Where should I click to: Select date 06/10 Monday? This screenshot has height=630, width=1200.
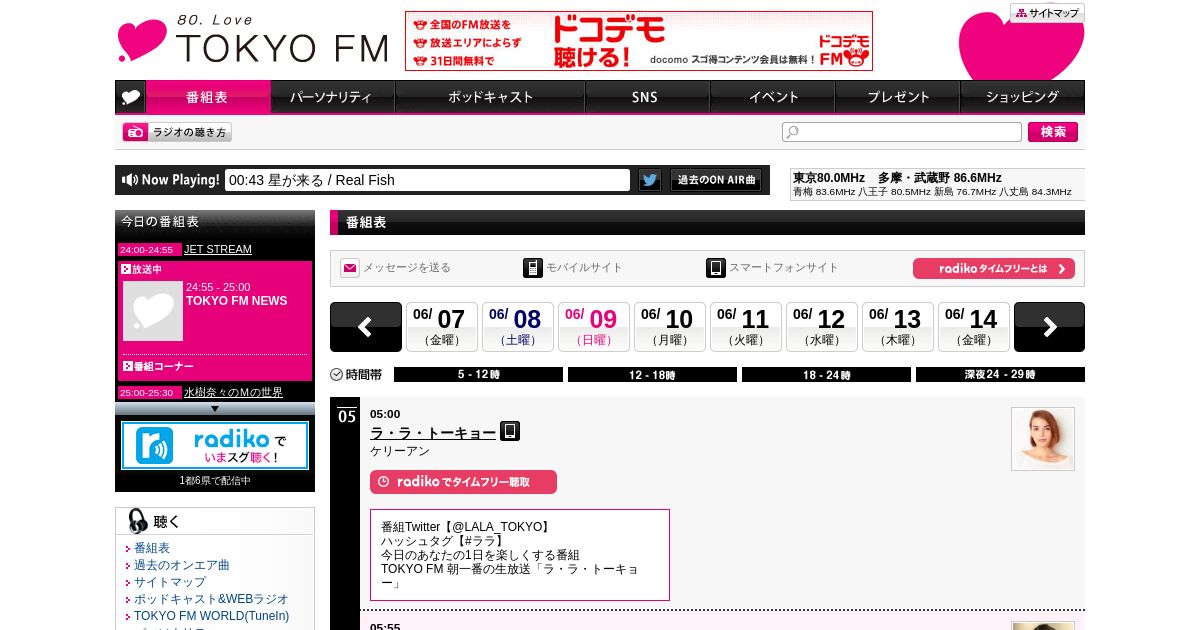pos(670,327)
